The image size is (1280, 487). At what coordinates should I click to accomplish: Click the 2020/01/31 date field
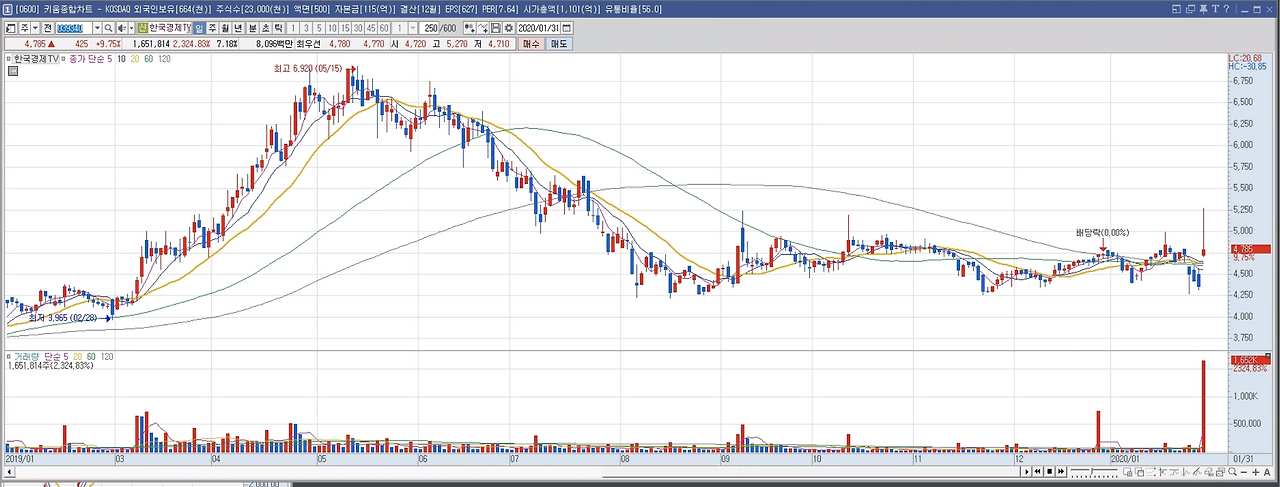click(538, 28)
